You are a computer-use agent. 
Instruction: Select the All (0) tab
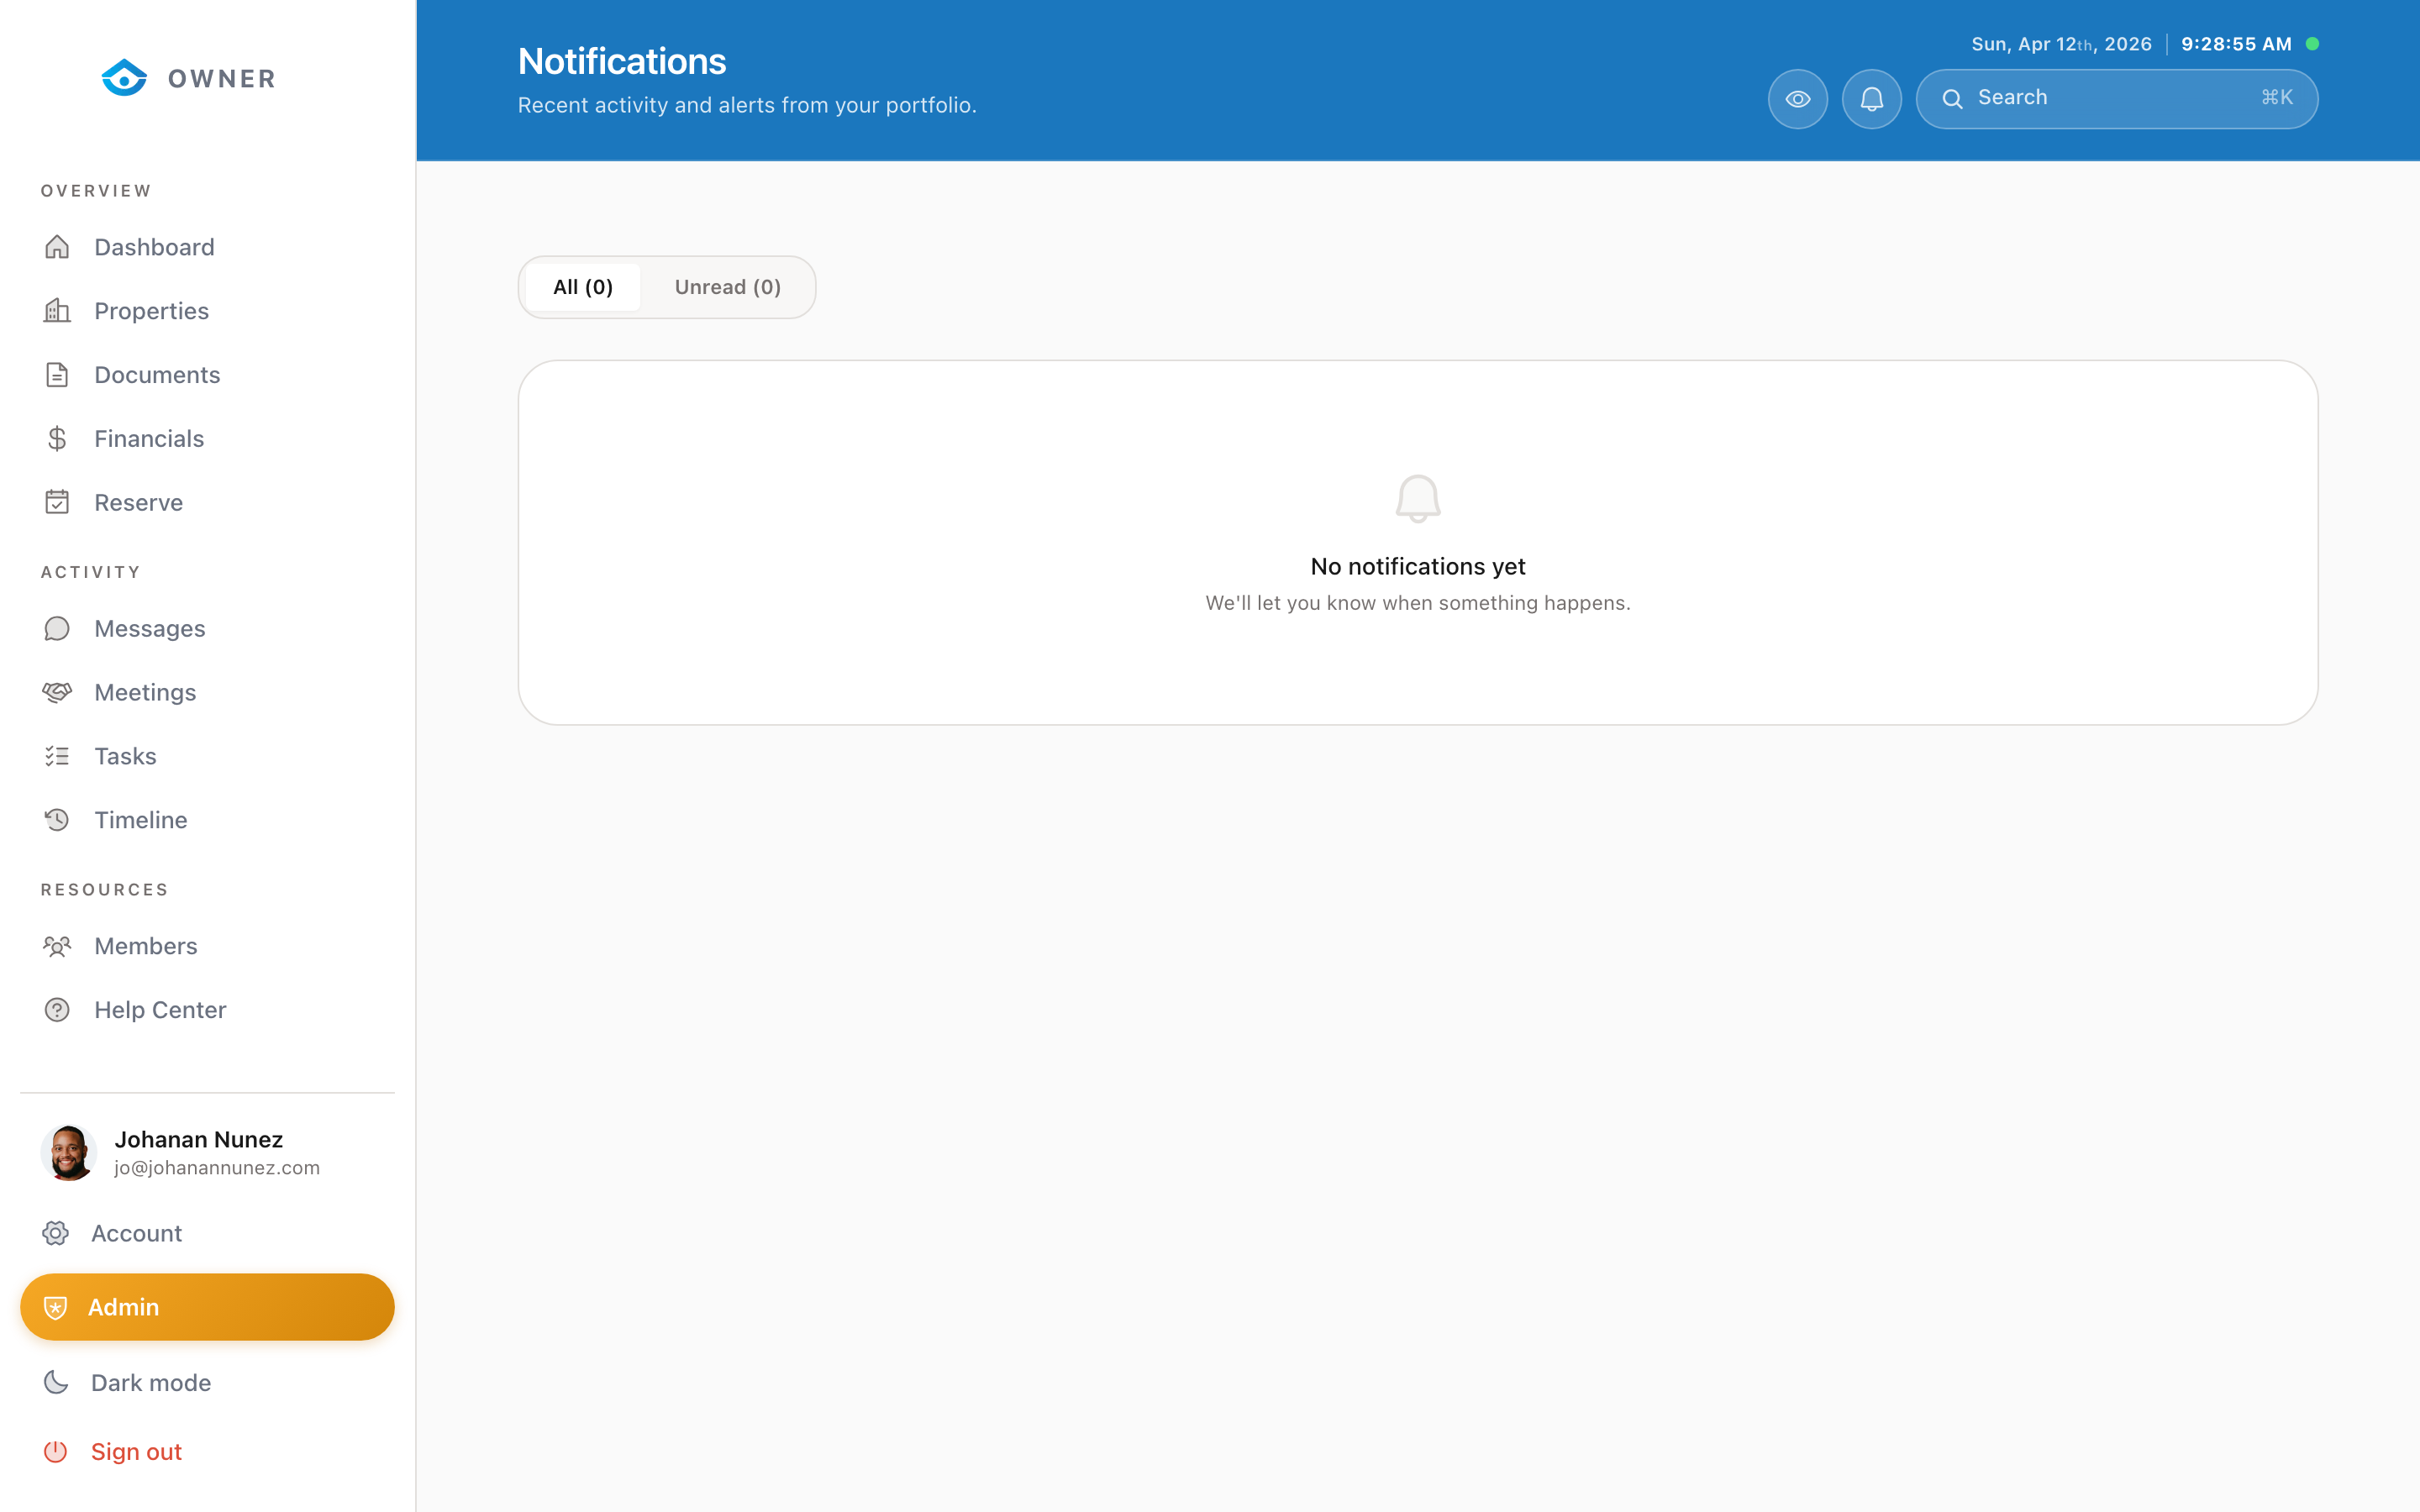[583, 287]
